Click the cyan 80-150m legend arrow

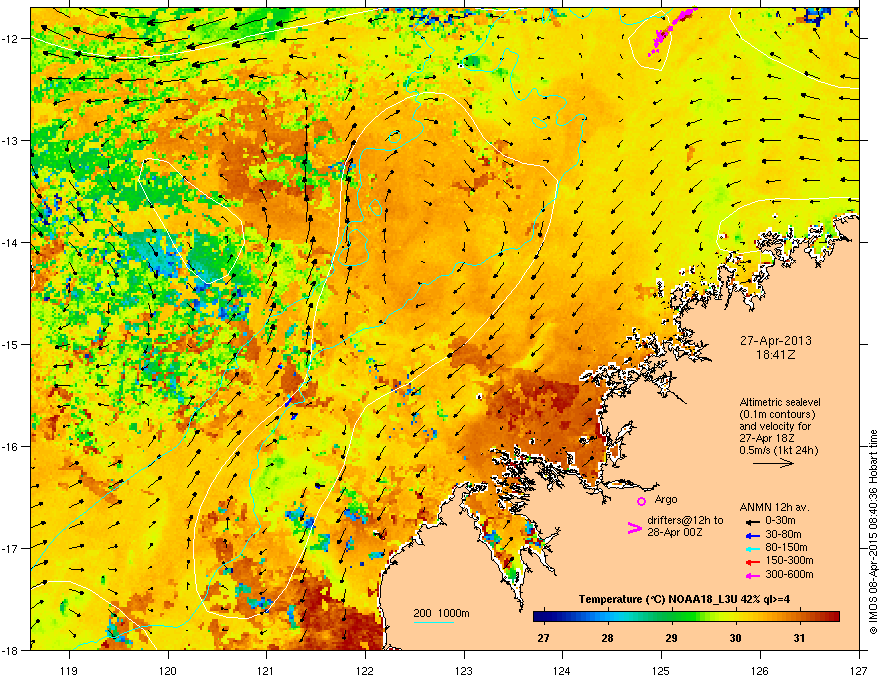click(x=751, y=548)
